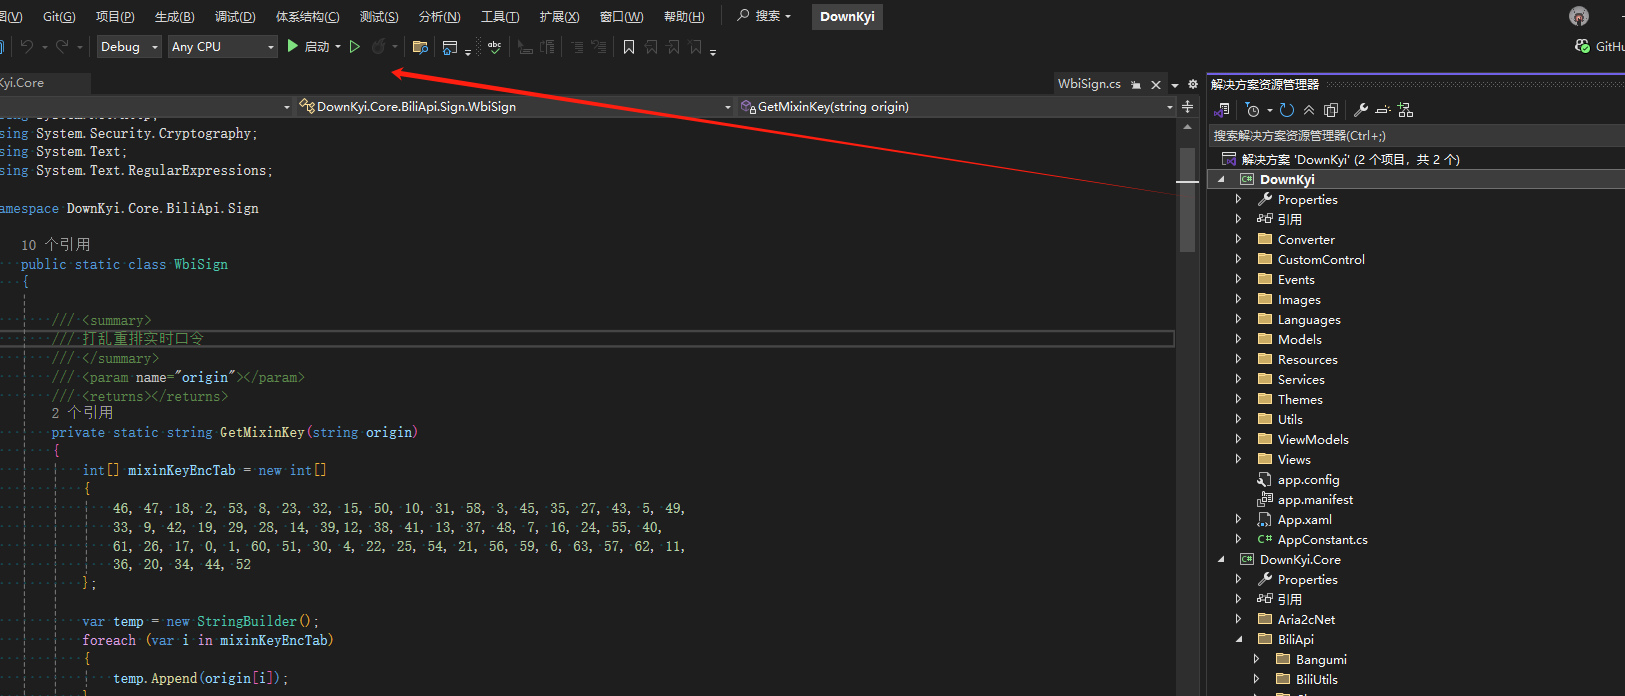Open the DownKyi.Core.BiliApi.Sign.WbiSign type dropdown
1625x696 pixels.
coord(515,107)
